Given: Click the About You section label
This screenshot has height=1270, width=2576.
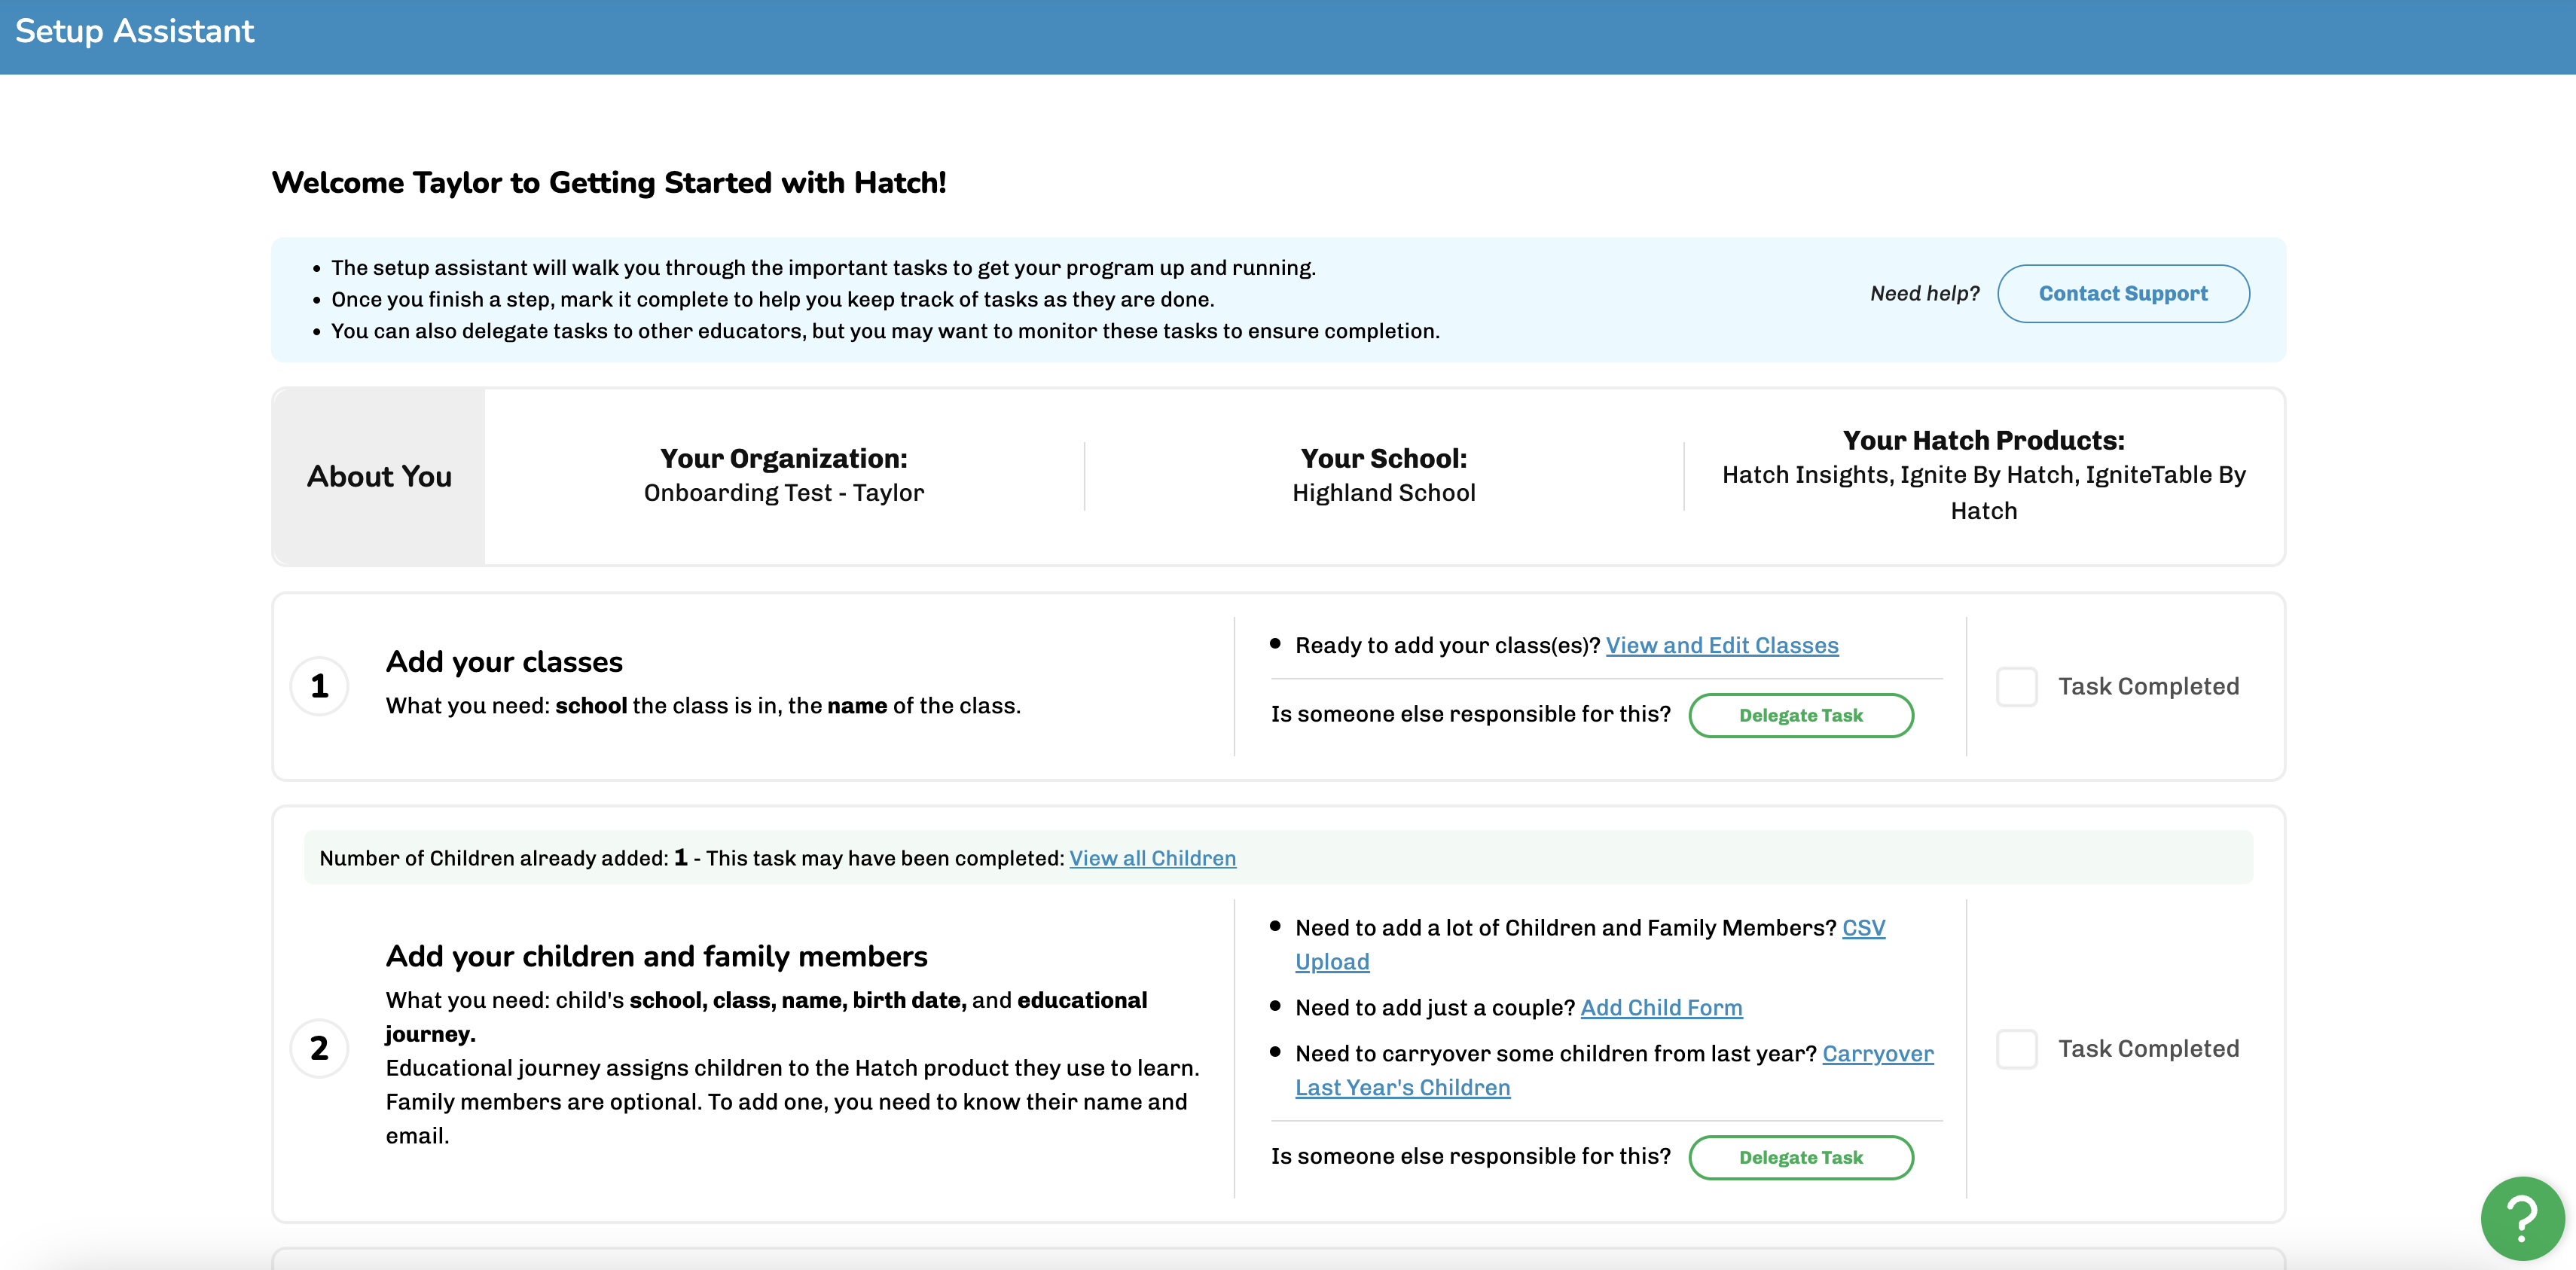Looking at the screenshot, I should tap(379, 476).
